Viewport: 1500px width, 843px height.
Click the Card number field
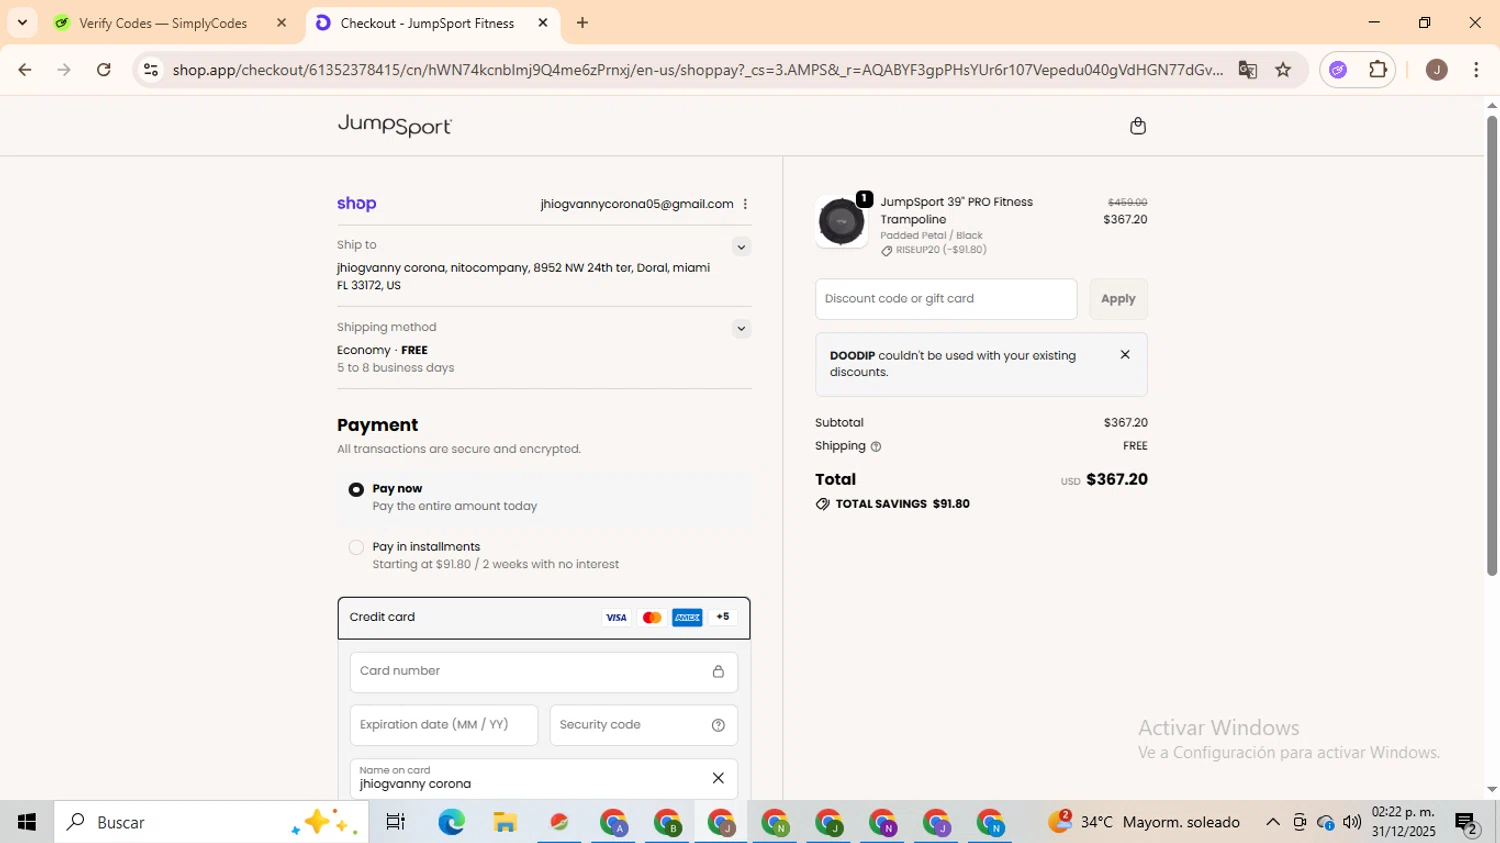(543, 672)
